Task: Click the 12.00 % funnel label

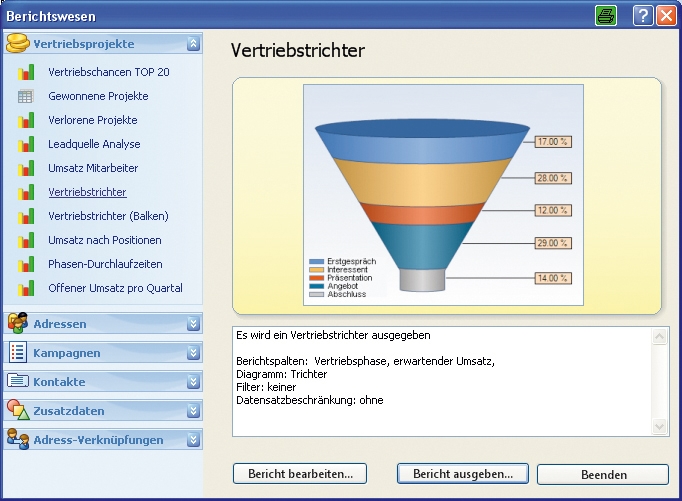Action: (553, 210)
